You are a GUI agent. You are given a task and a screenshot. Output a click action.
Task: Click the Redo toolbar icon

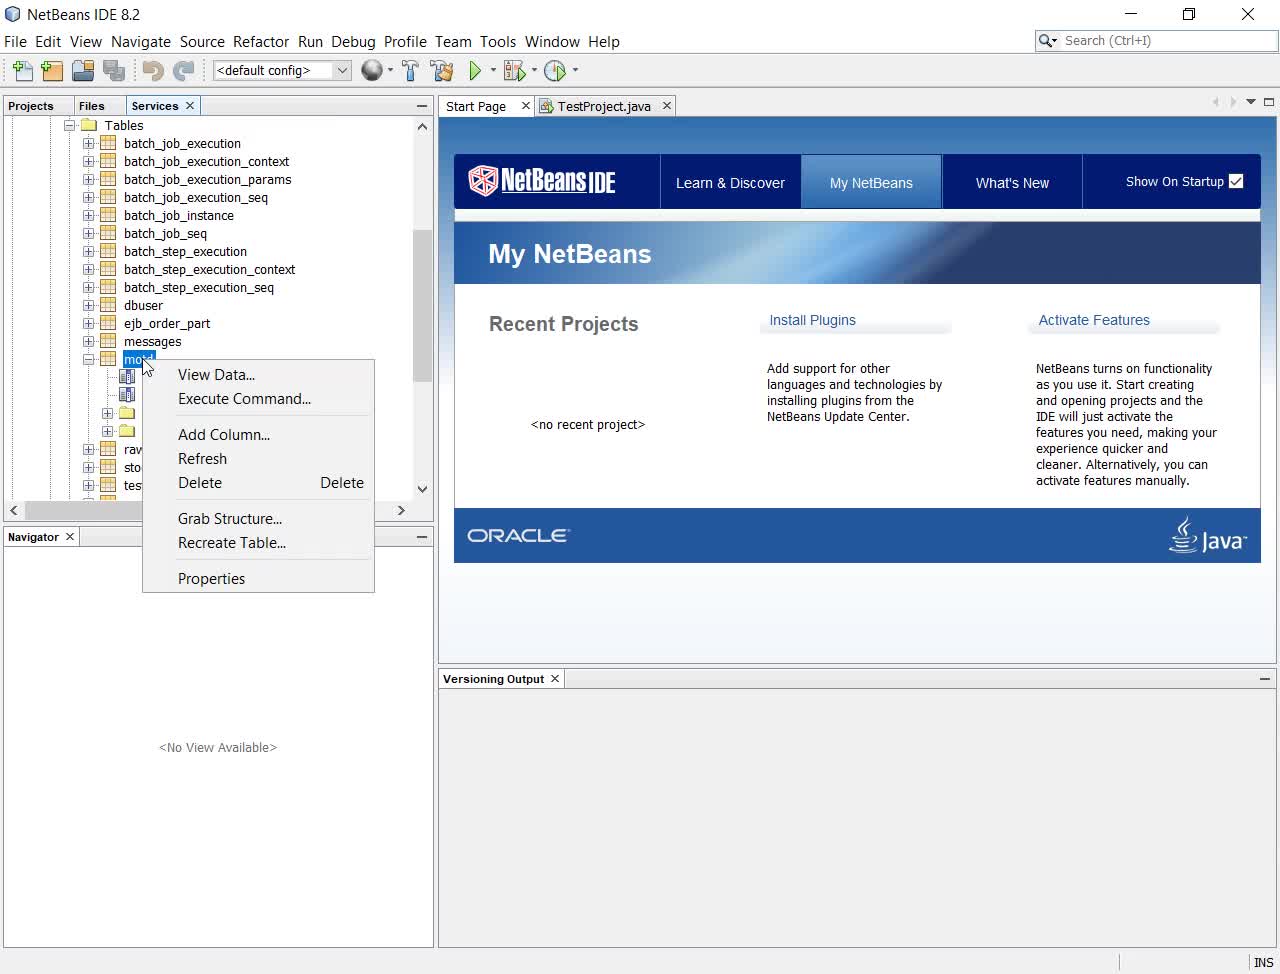[x=184, y=70]
